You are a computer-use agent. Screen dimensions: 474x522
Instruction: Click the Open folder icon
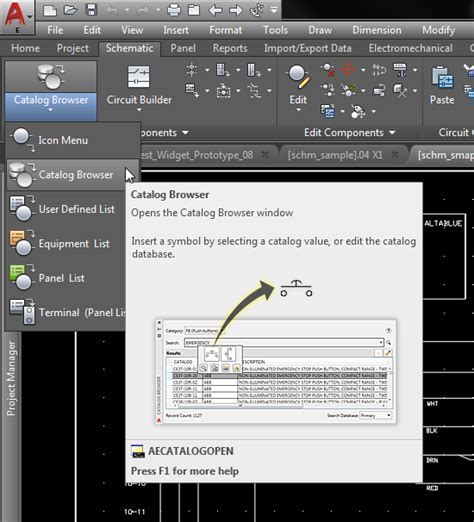pos(70,10)
